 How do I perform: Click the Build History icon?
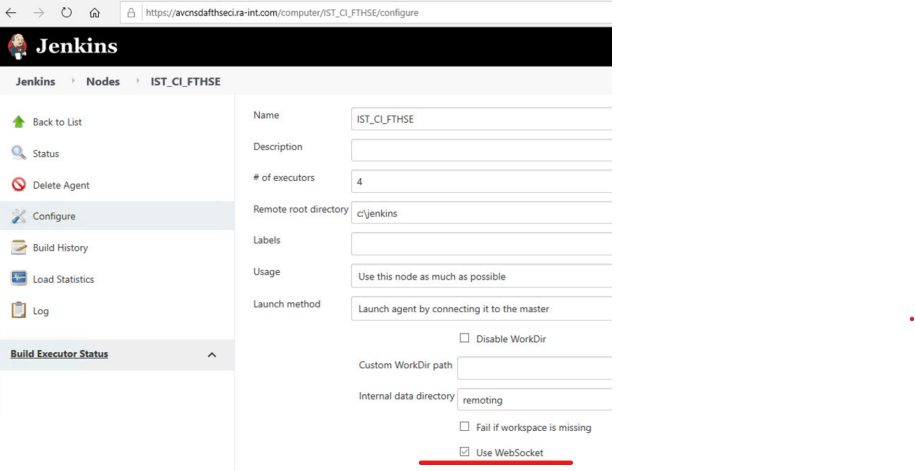pos(18,248)
